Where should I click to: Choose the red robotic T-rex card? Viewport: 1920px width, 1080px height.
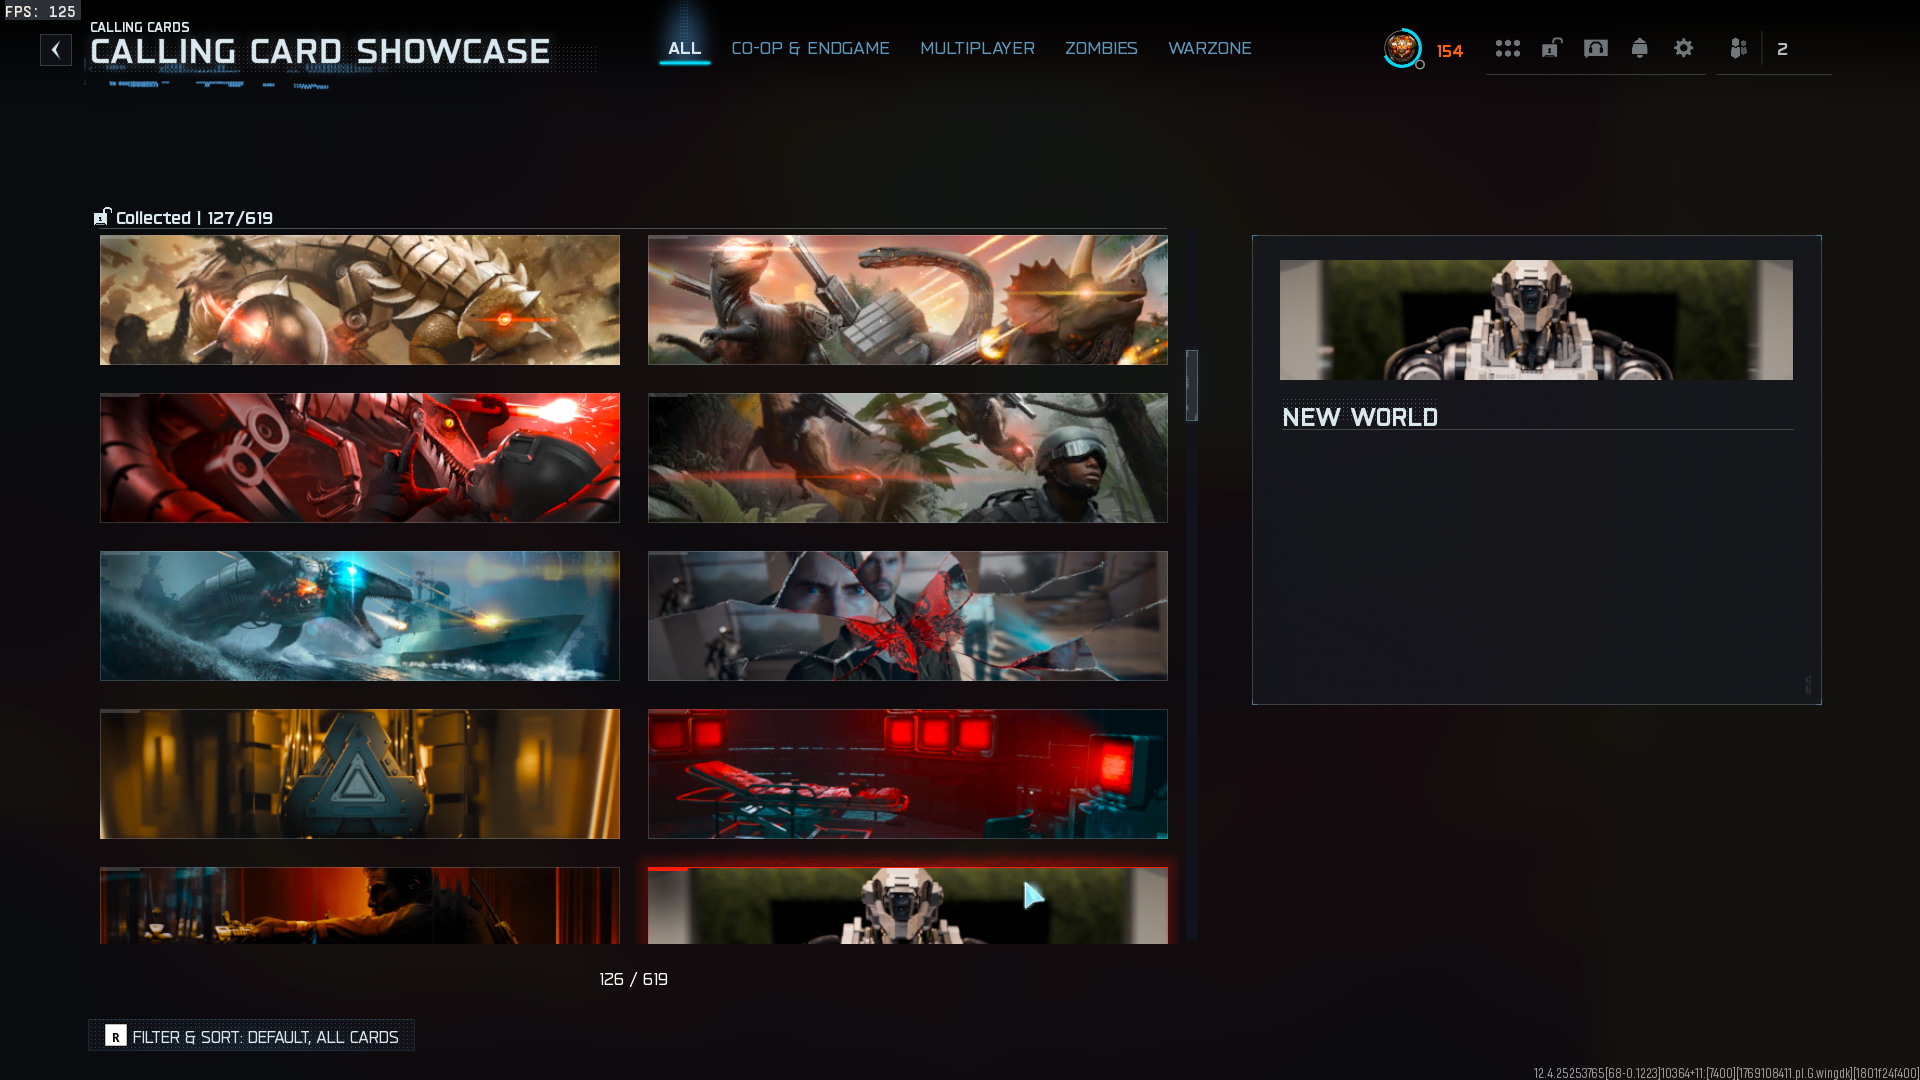(x=360, y=458)
